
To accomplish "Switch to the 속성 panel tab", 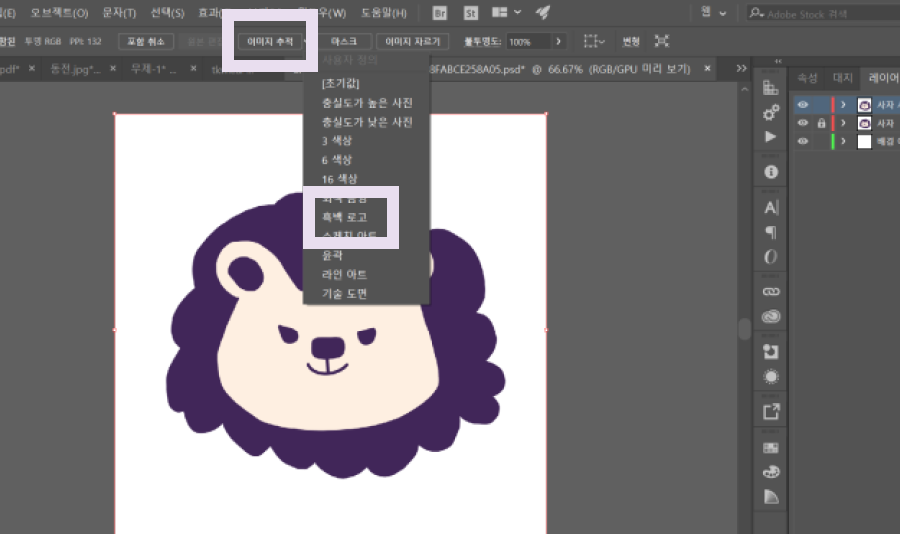I will (806, 77).
